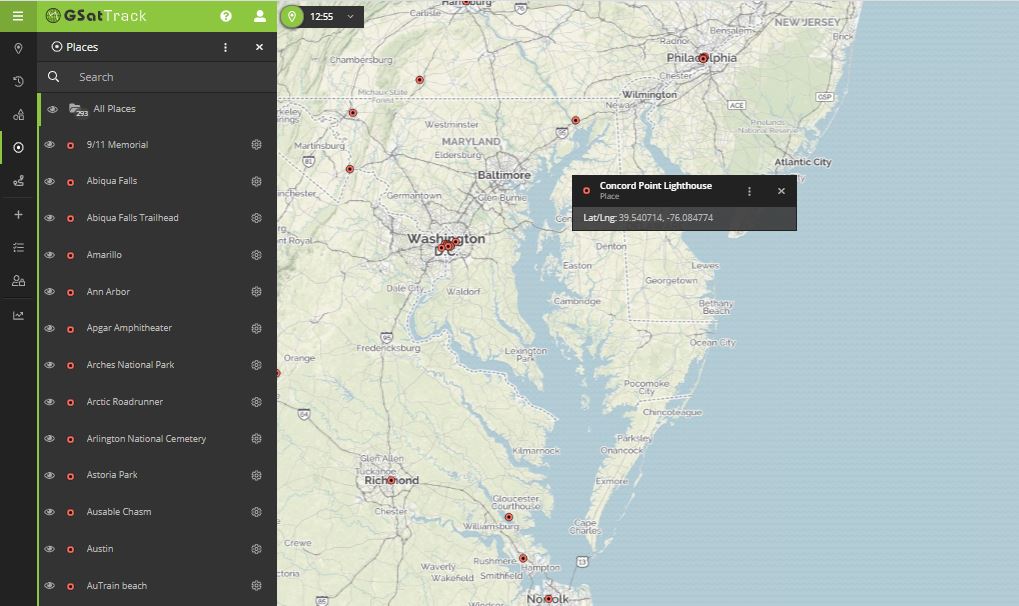Toggle Ann Arbor visibility eye
Image resolution: width=1019 pixels, height=606 pixels.
[49, 291]
